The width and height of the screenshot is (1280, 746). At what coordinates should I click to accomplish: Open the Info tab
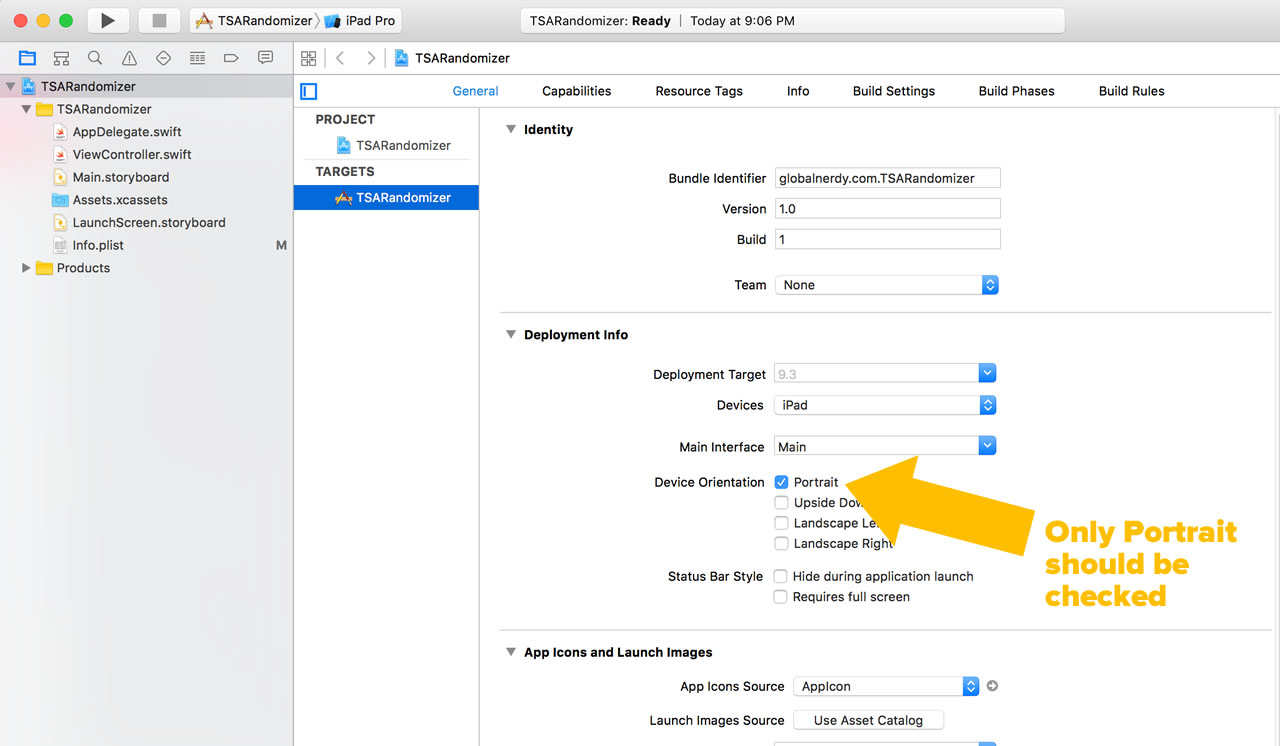click(x=798, y=91)
